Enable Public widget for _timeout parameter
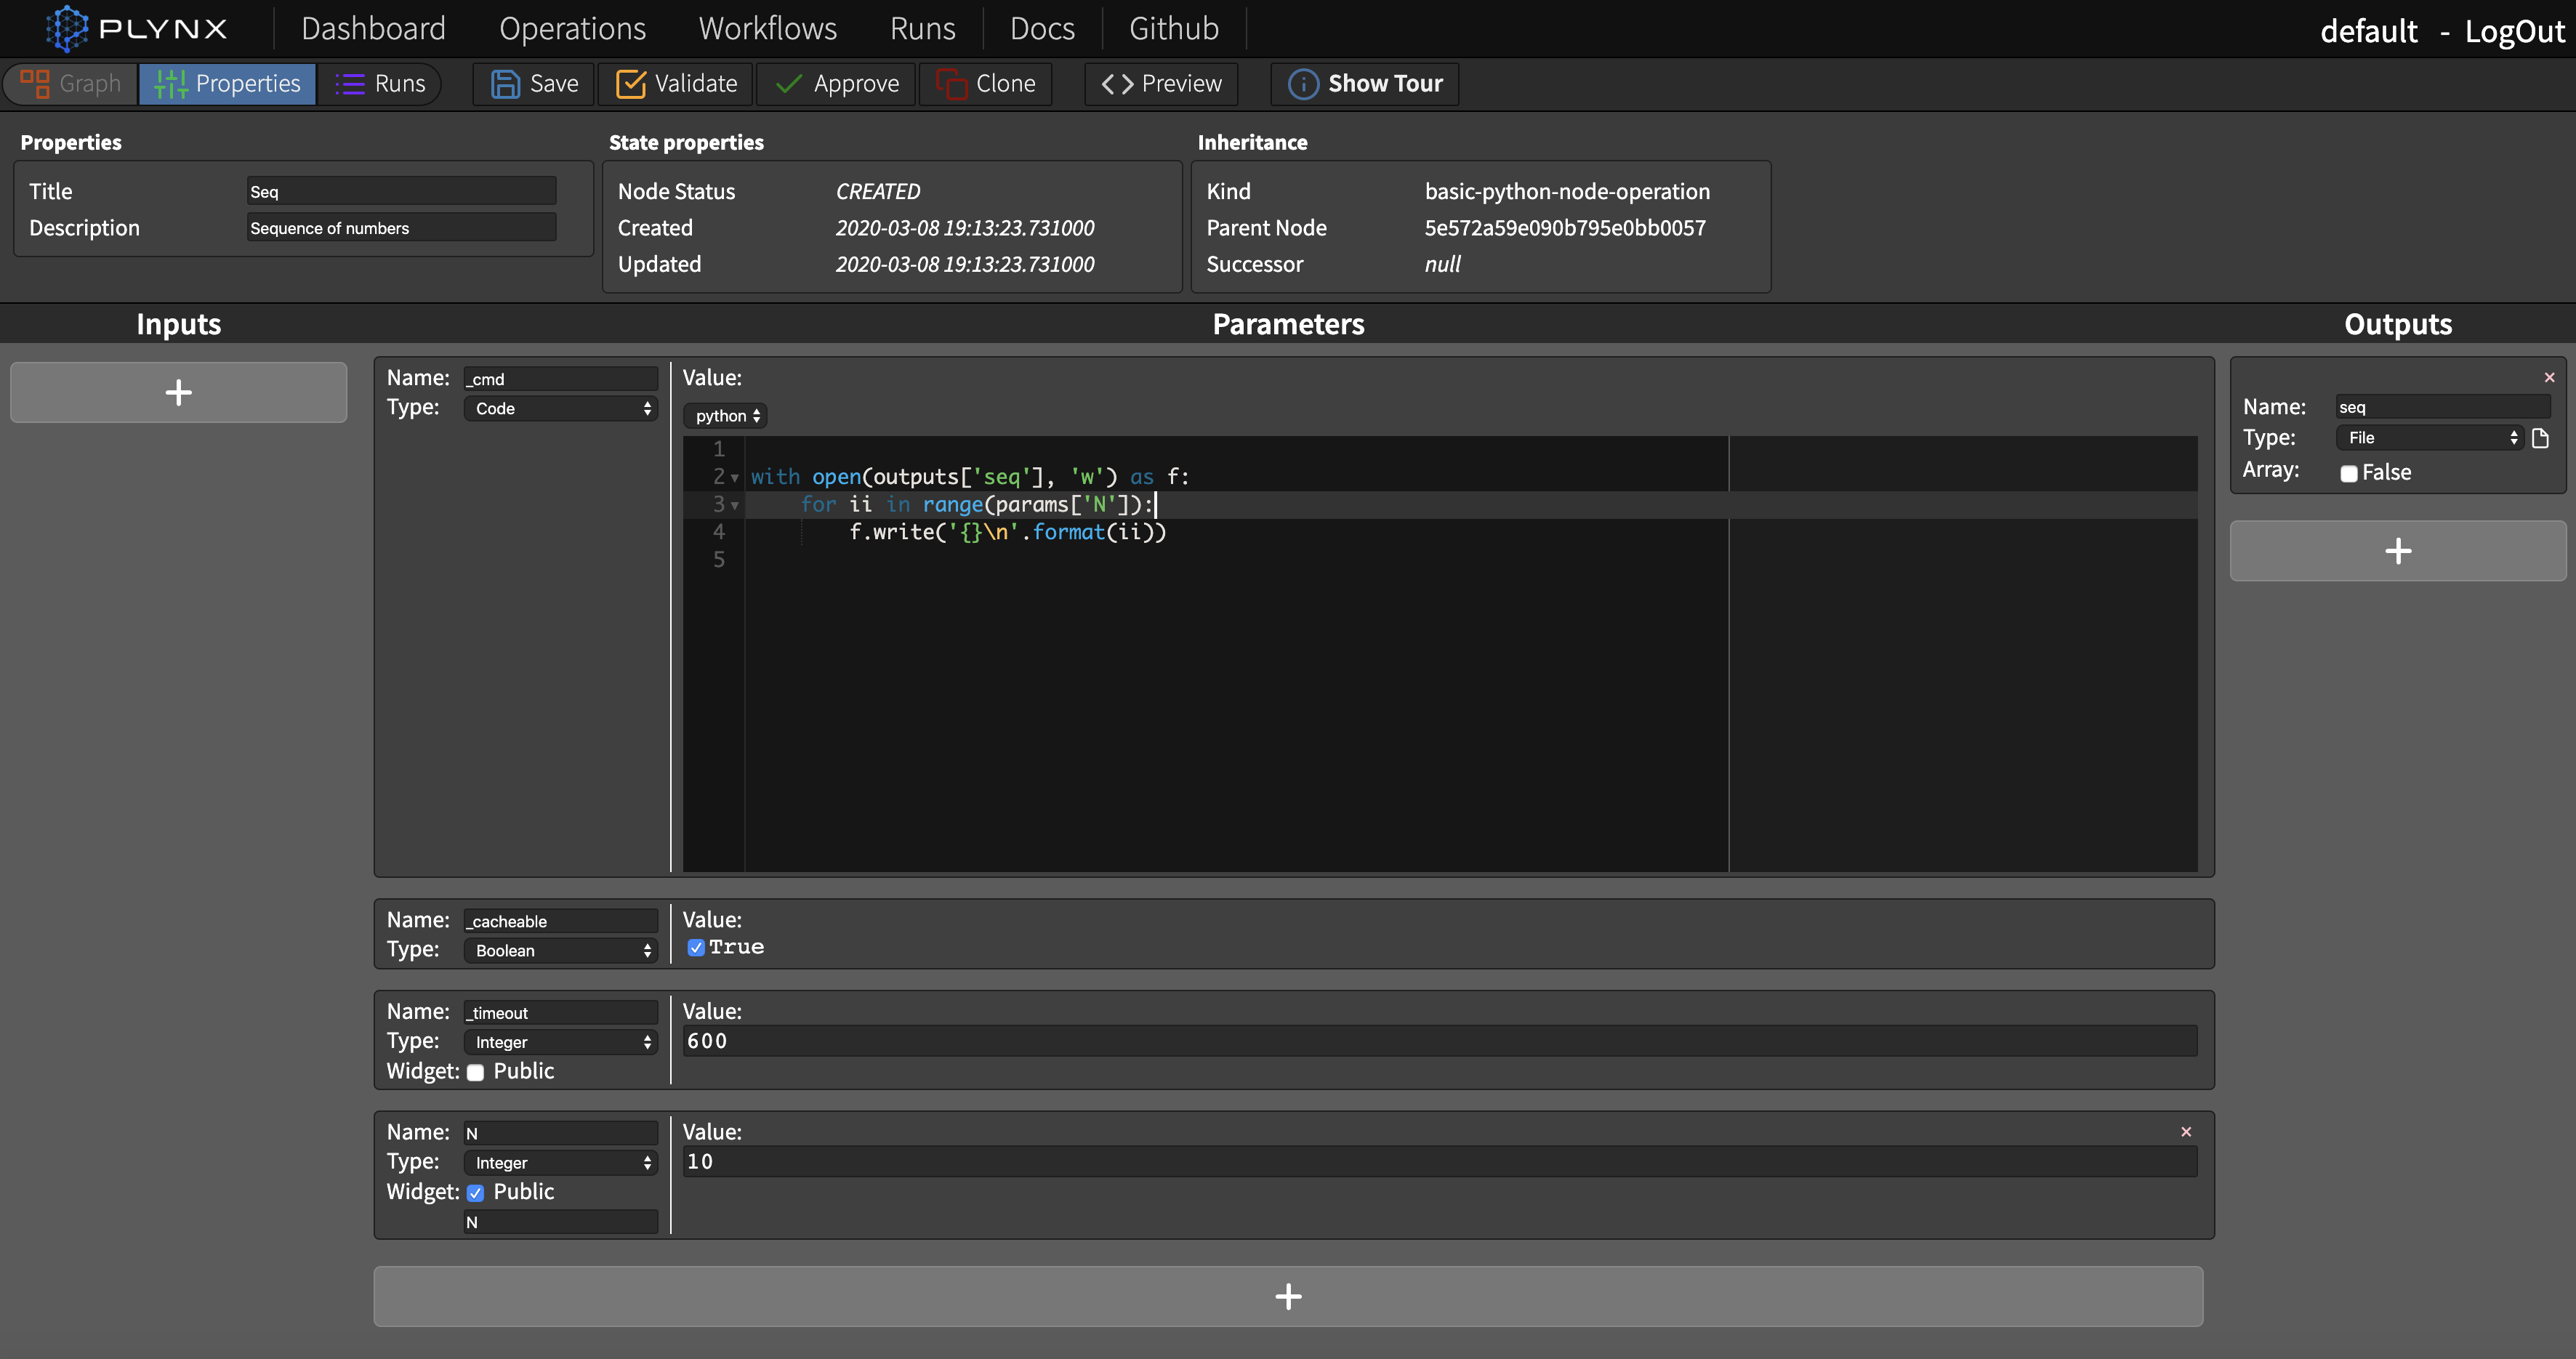 click(x=476, y=1072)
